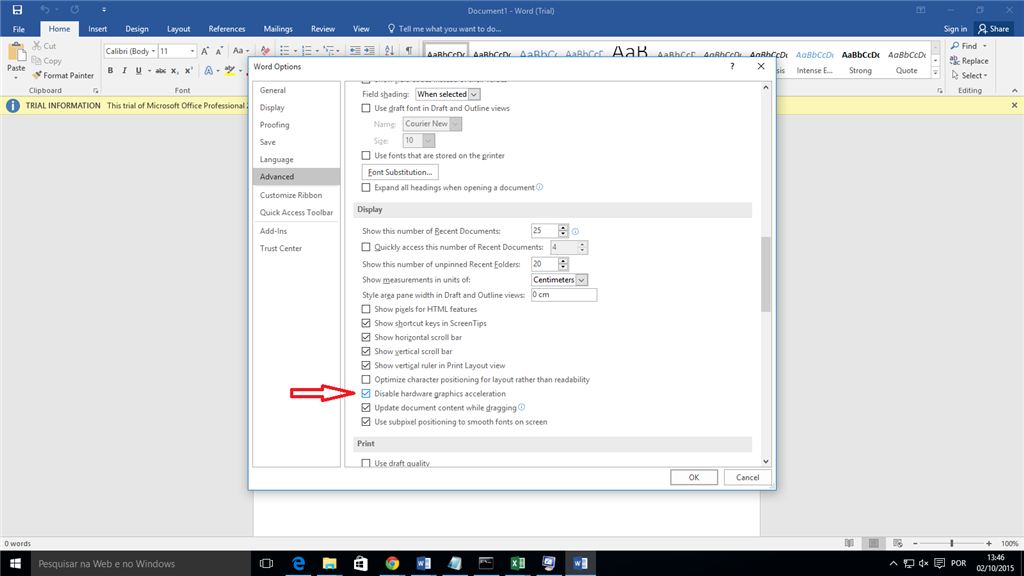Open Clipboard group dialog launcher
1024x576 pixels.
(x=95, y=91)
